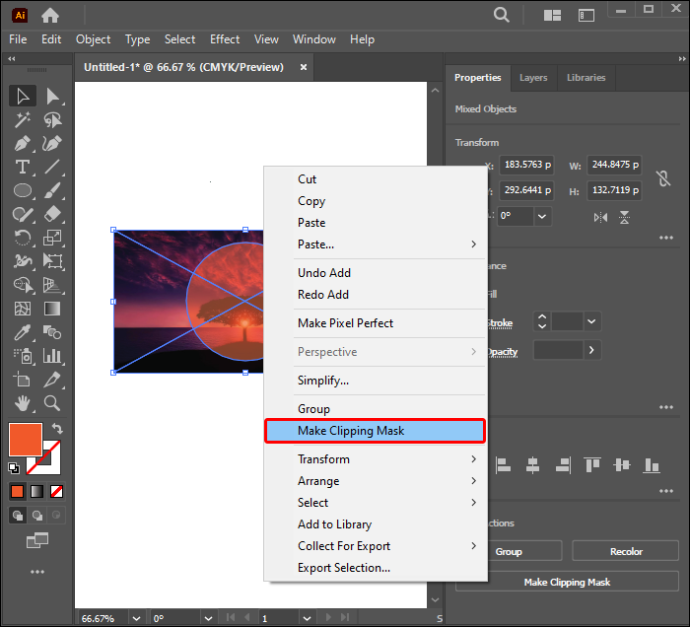Toggle constrain width and height proportions

pos(663,178)
